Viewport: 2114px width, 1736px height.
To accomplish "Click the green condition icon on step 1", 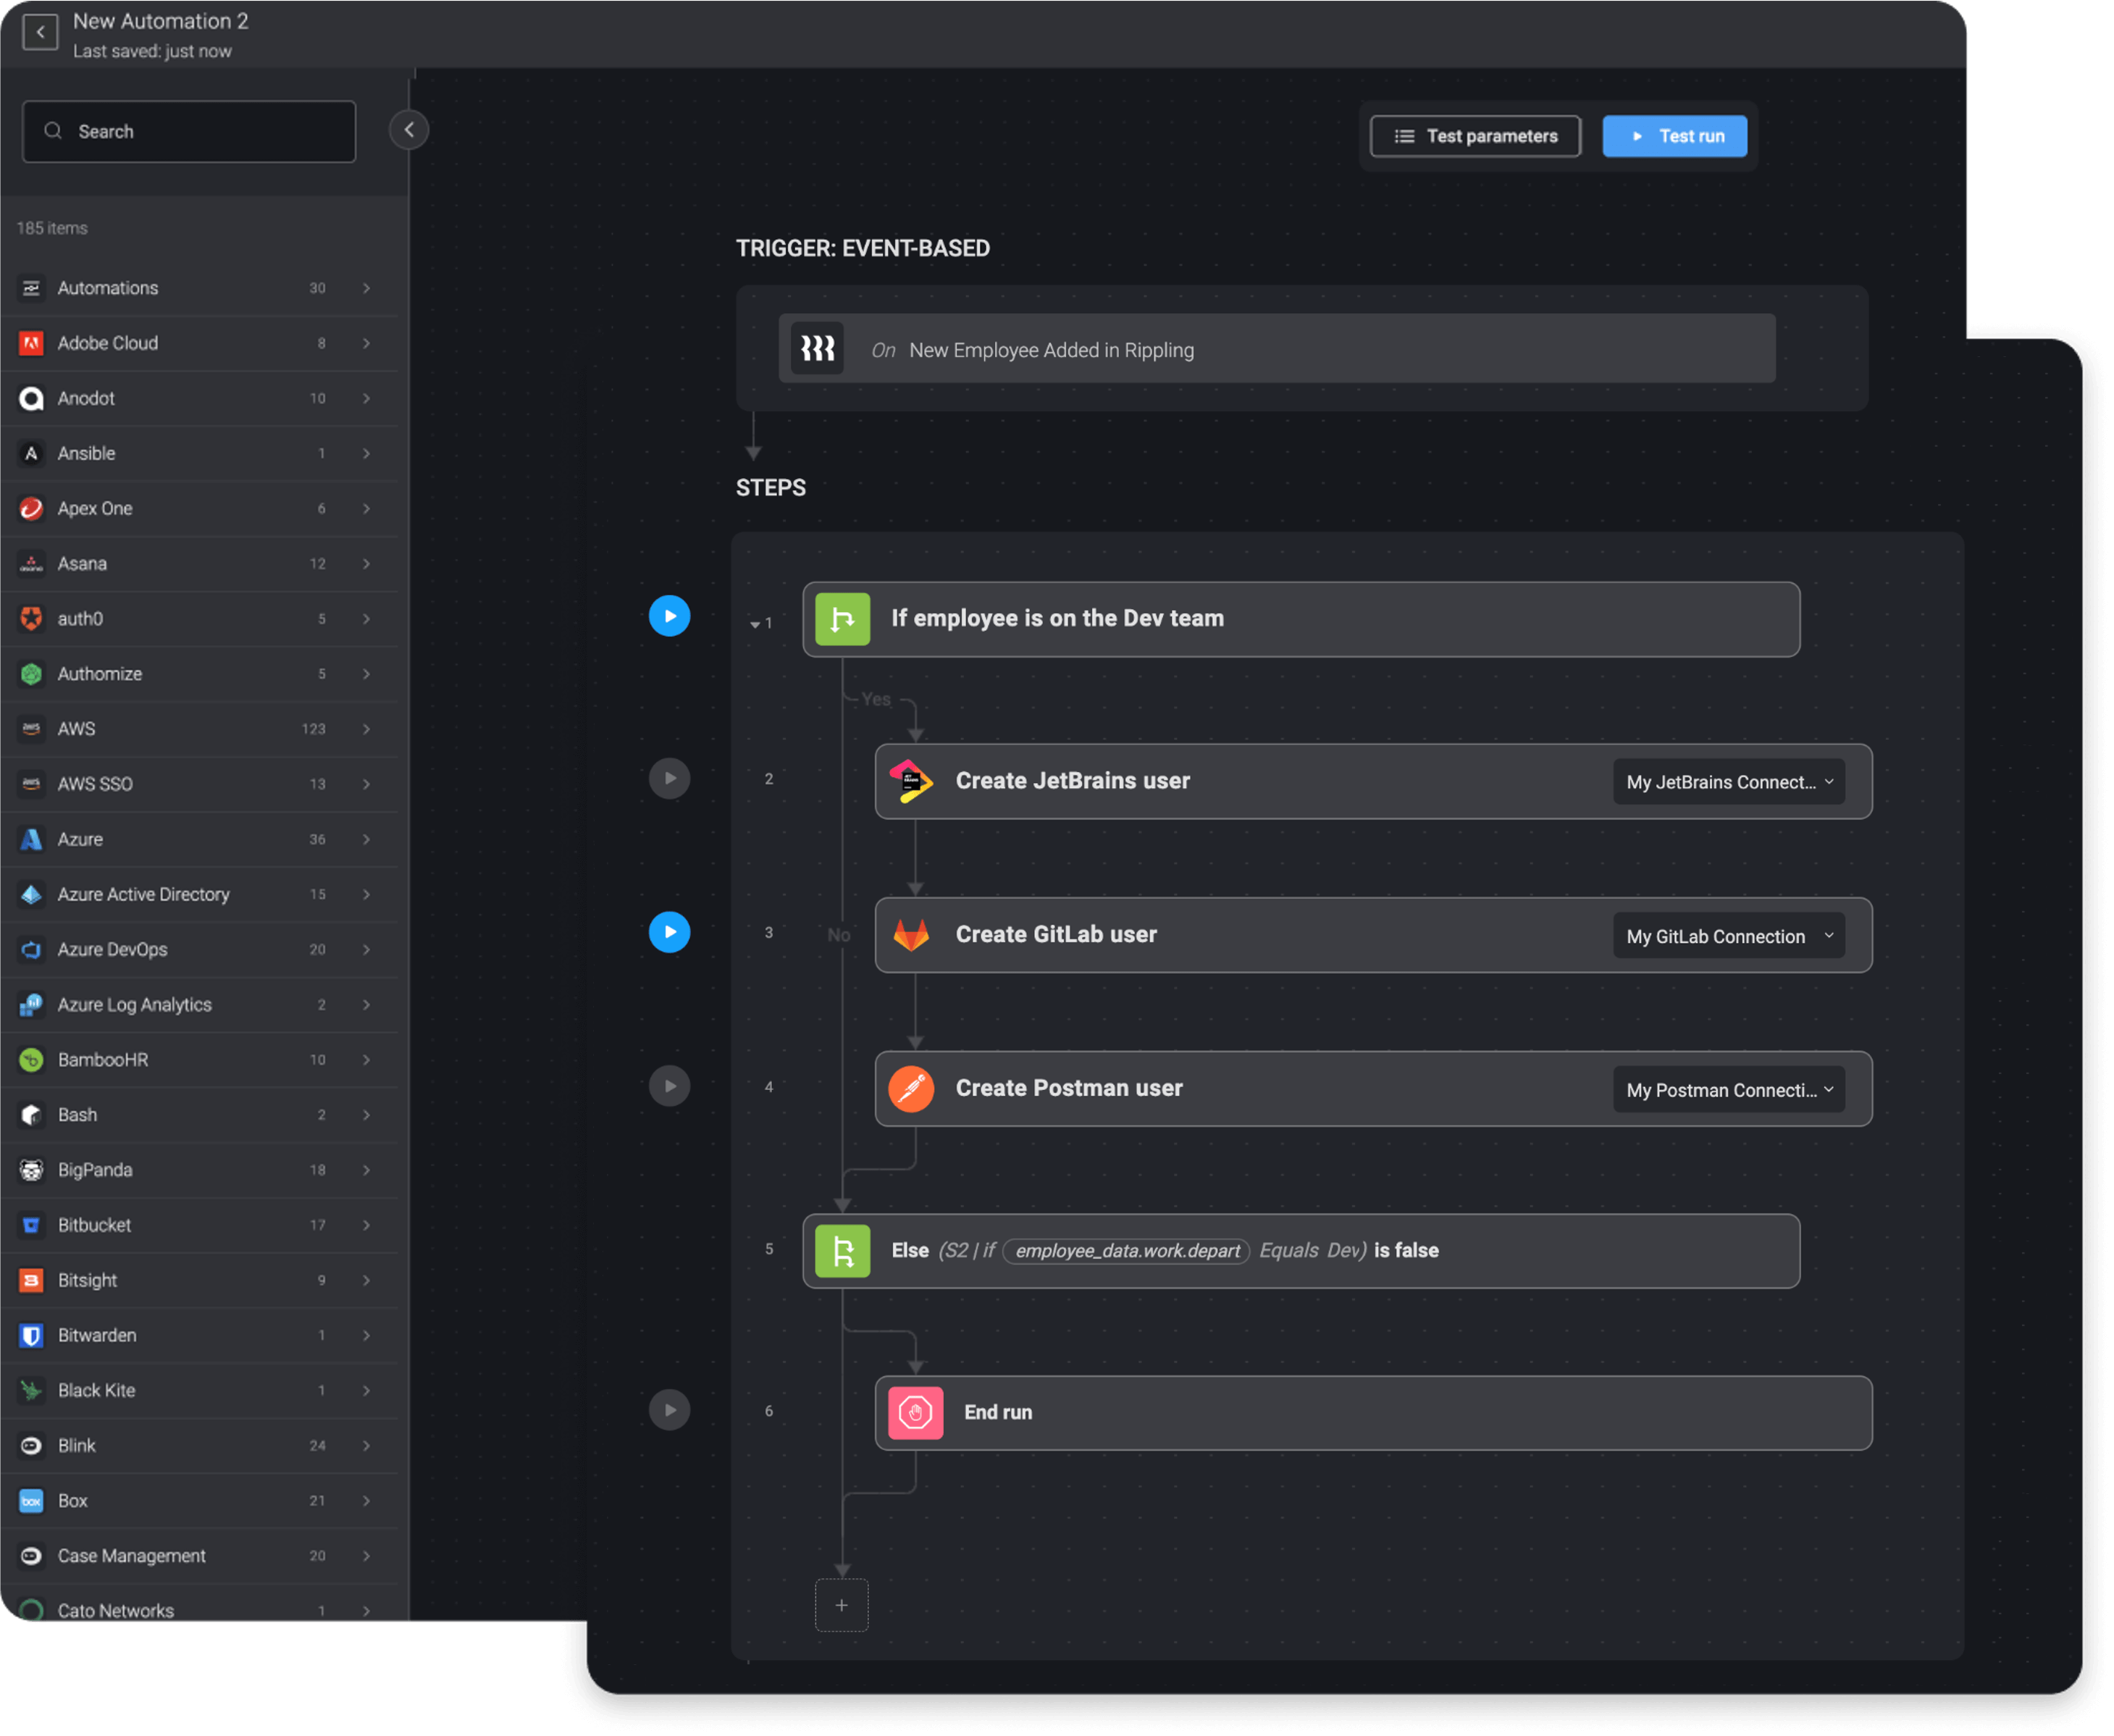I will pos(842,619).
